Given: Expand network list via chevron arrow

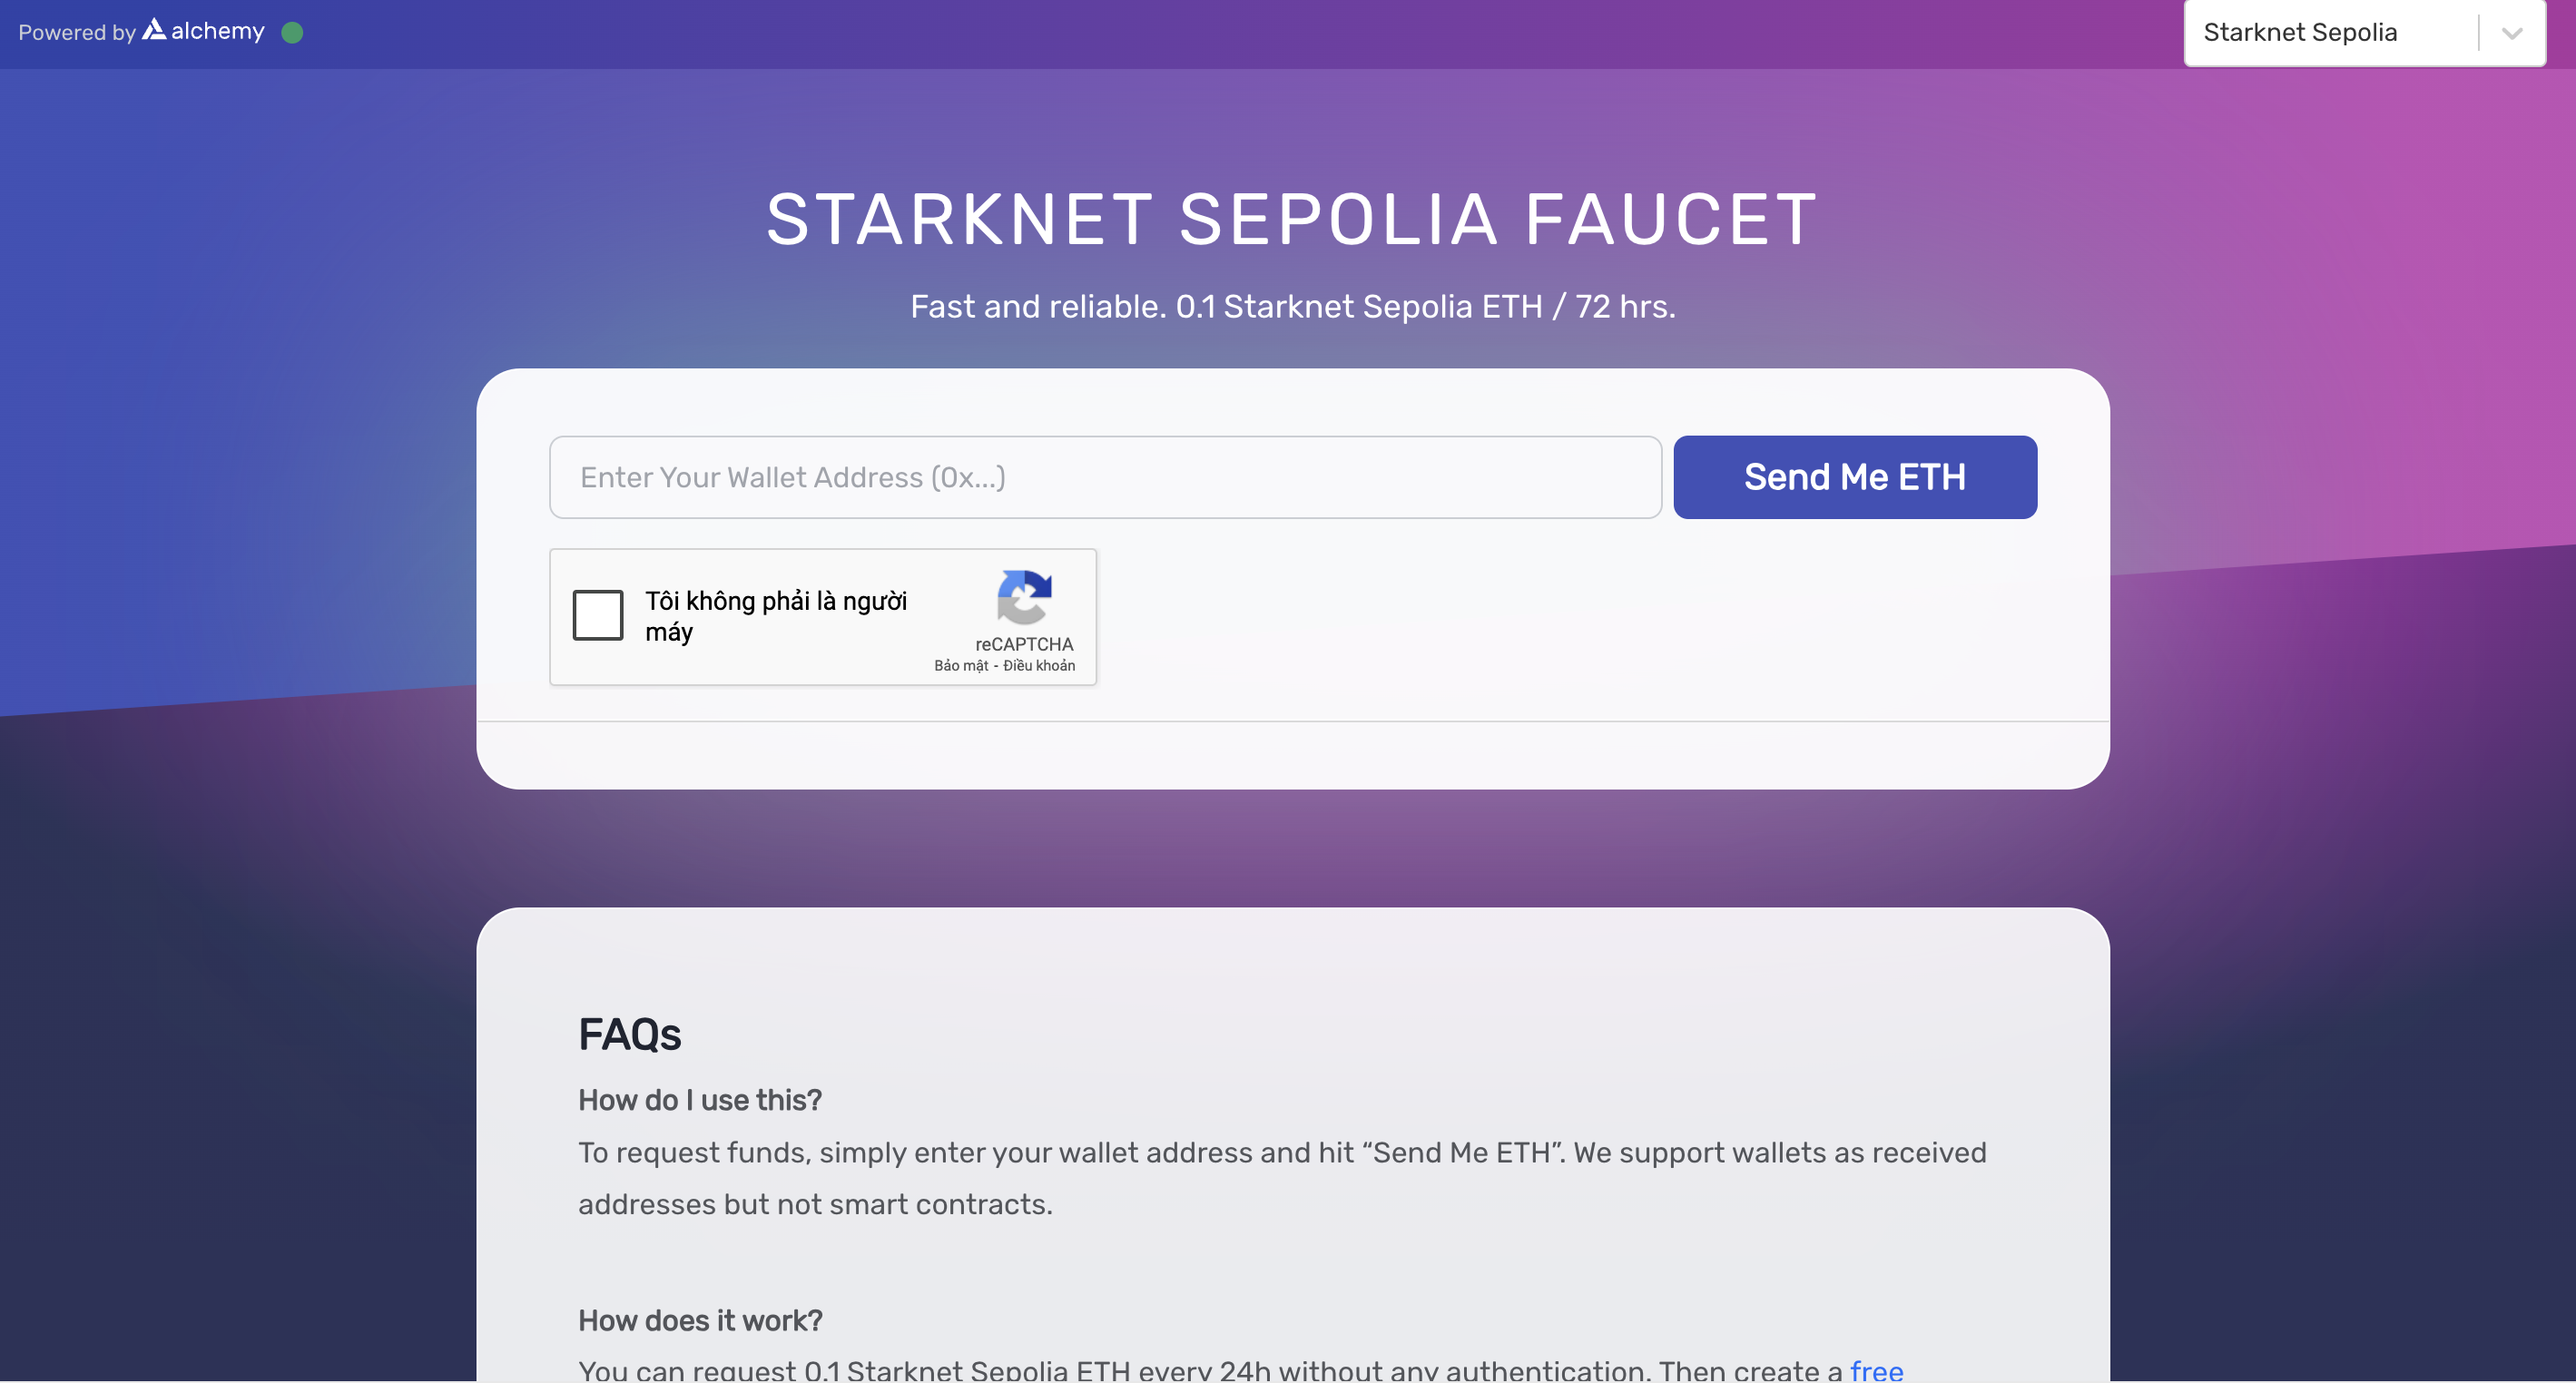Looking at the screenshot, I should 2512,33.
